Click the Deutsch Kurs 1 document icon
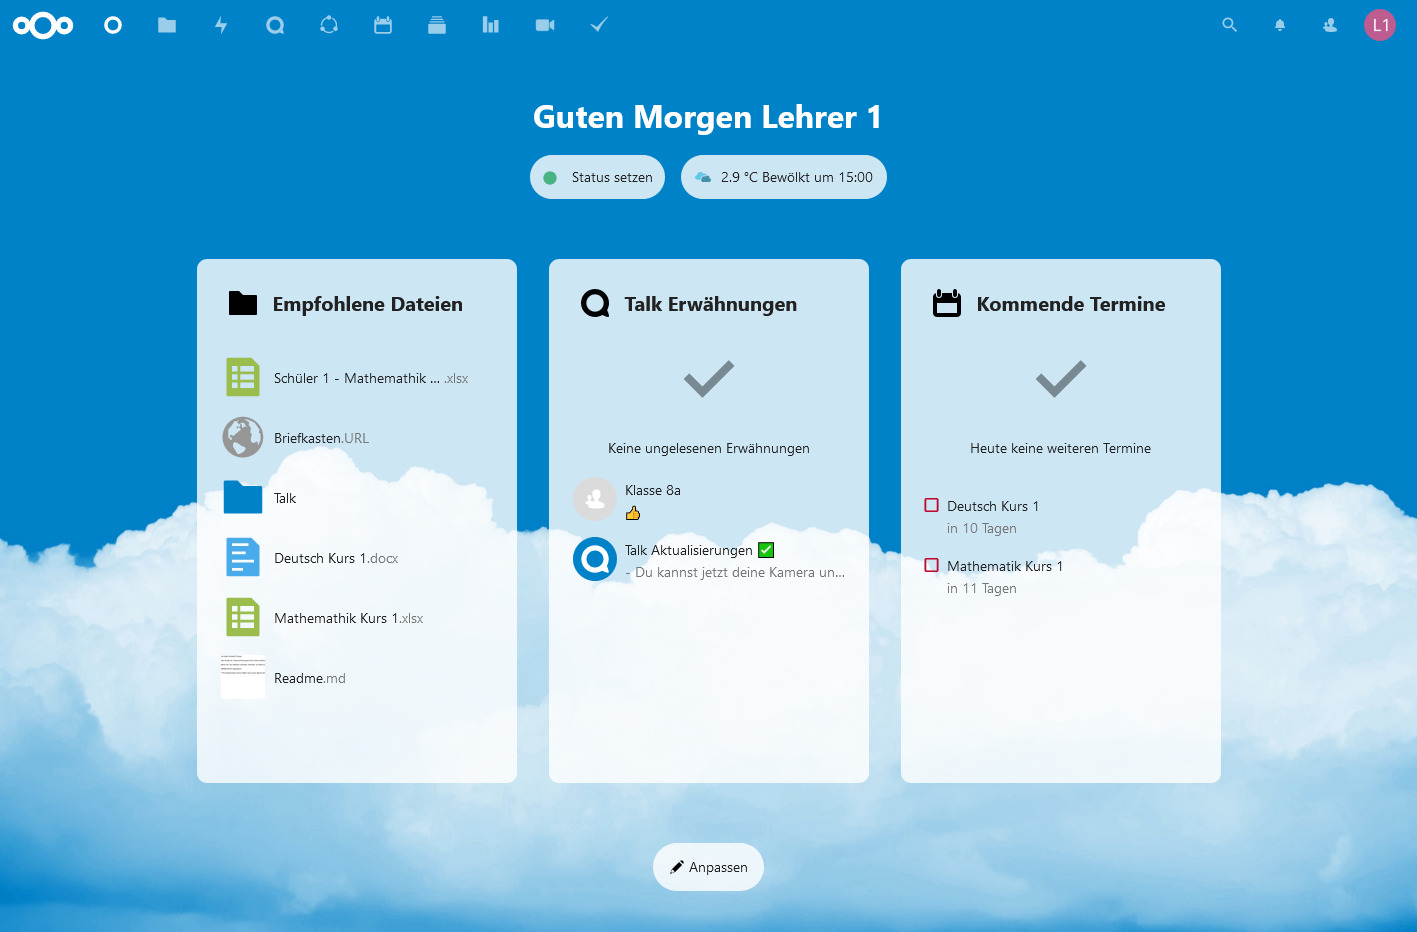The height and width of the screenshot is (932, 1417). [x=243, y=557]
